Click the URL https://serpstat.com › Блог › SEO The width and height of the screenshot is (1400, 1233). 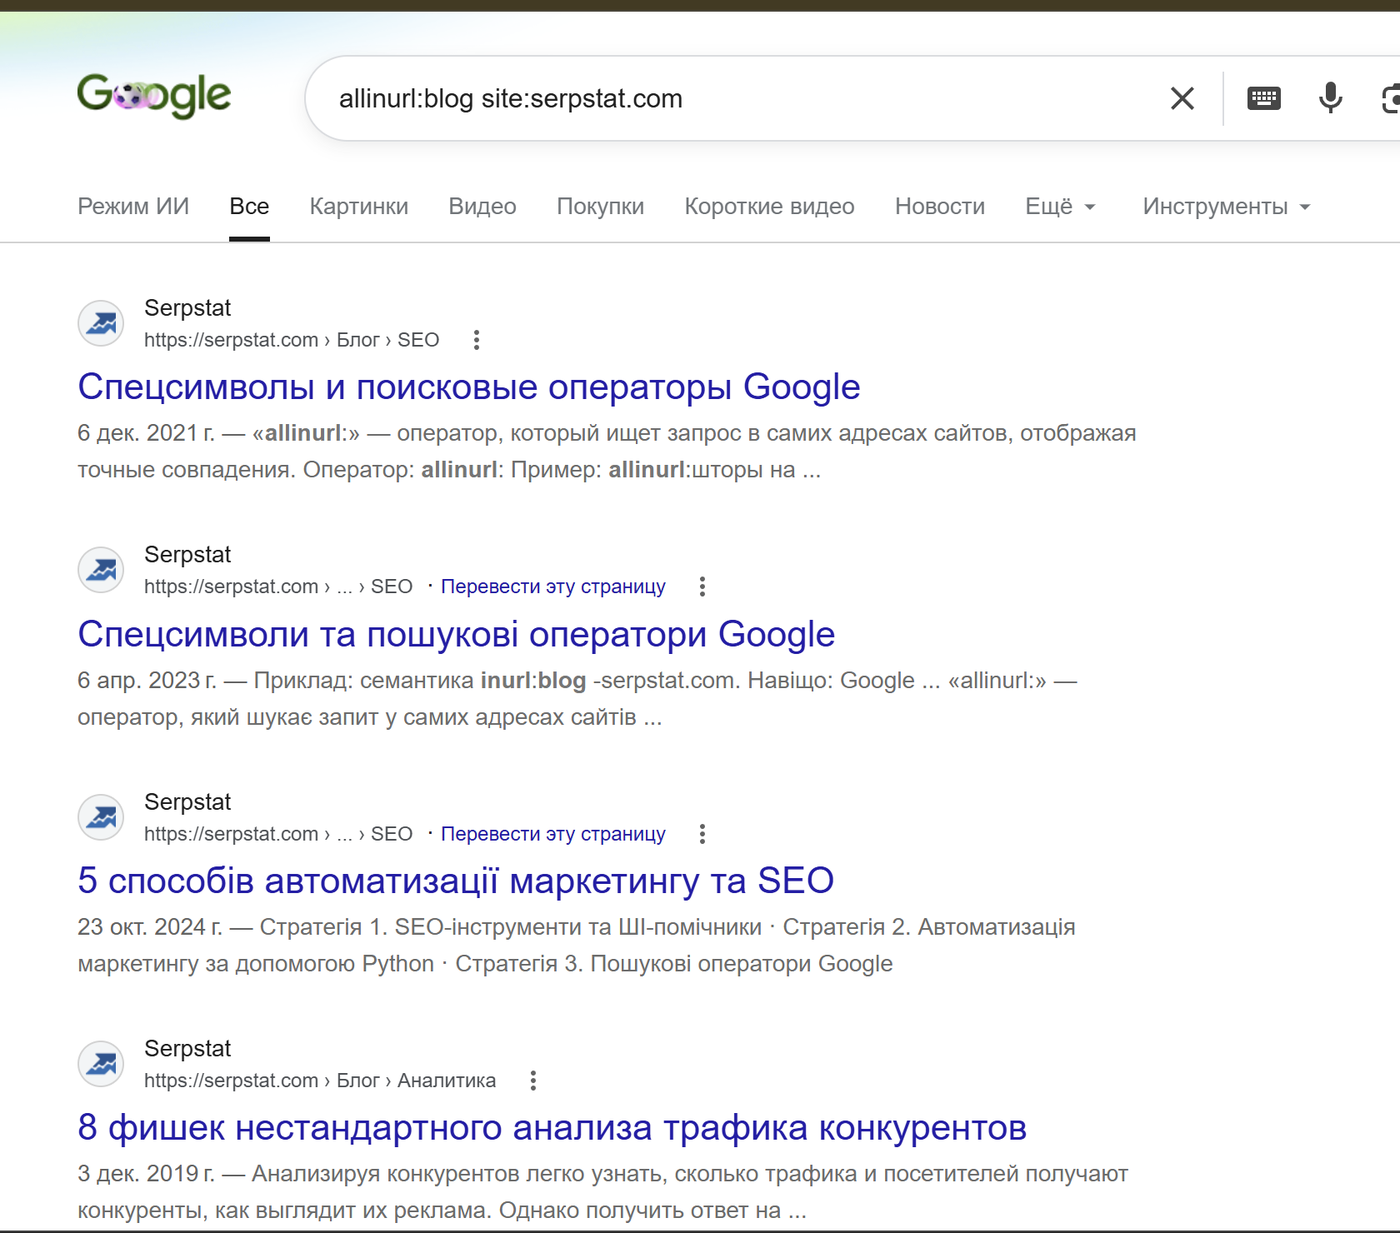[292, 340]
